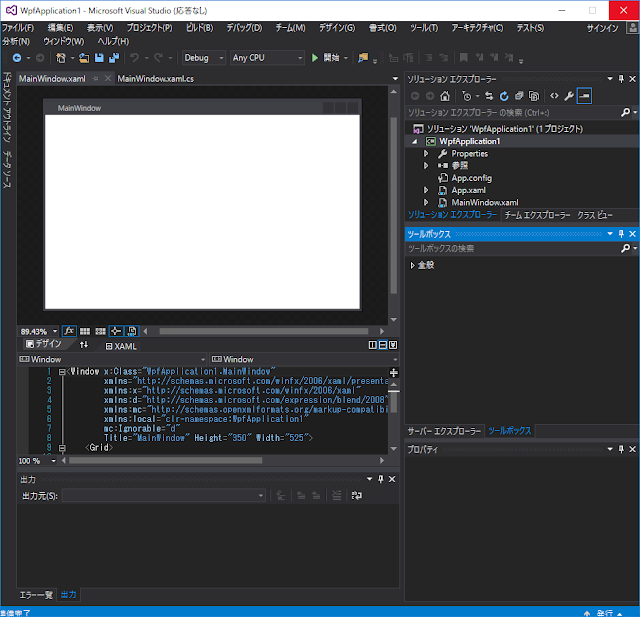Start debugging with the green play button
The image size is (640, 617).
click(315, 58)
